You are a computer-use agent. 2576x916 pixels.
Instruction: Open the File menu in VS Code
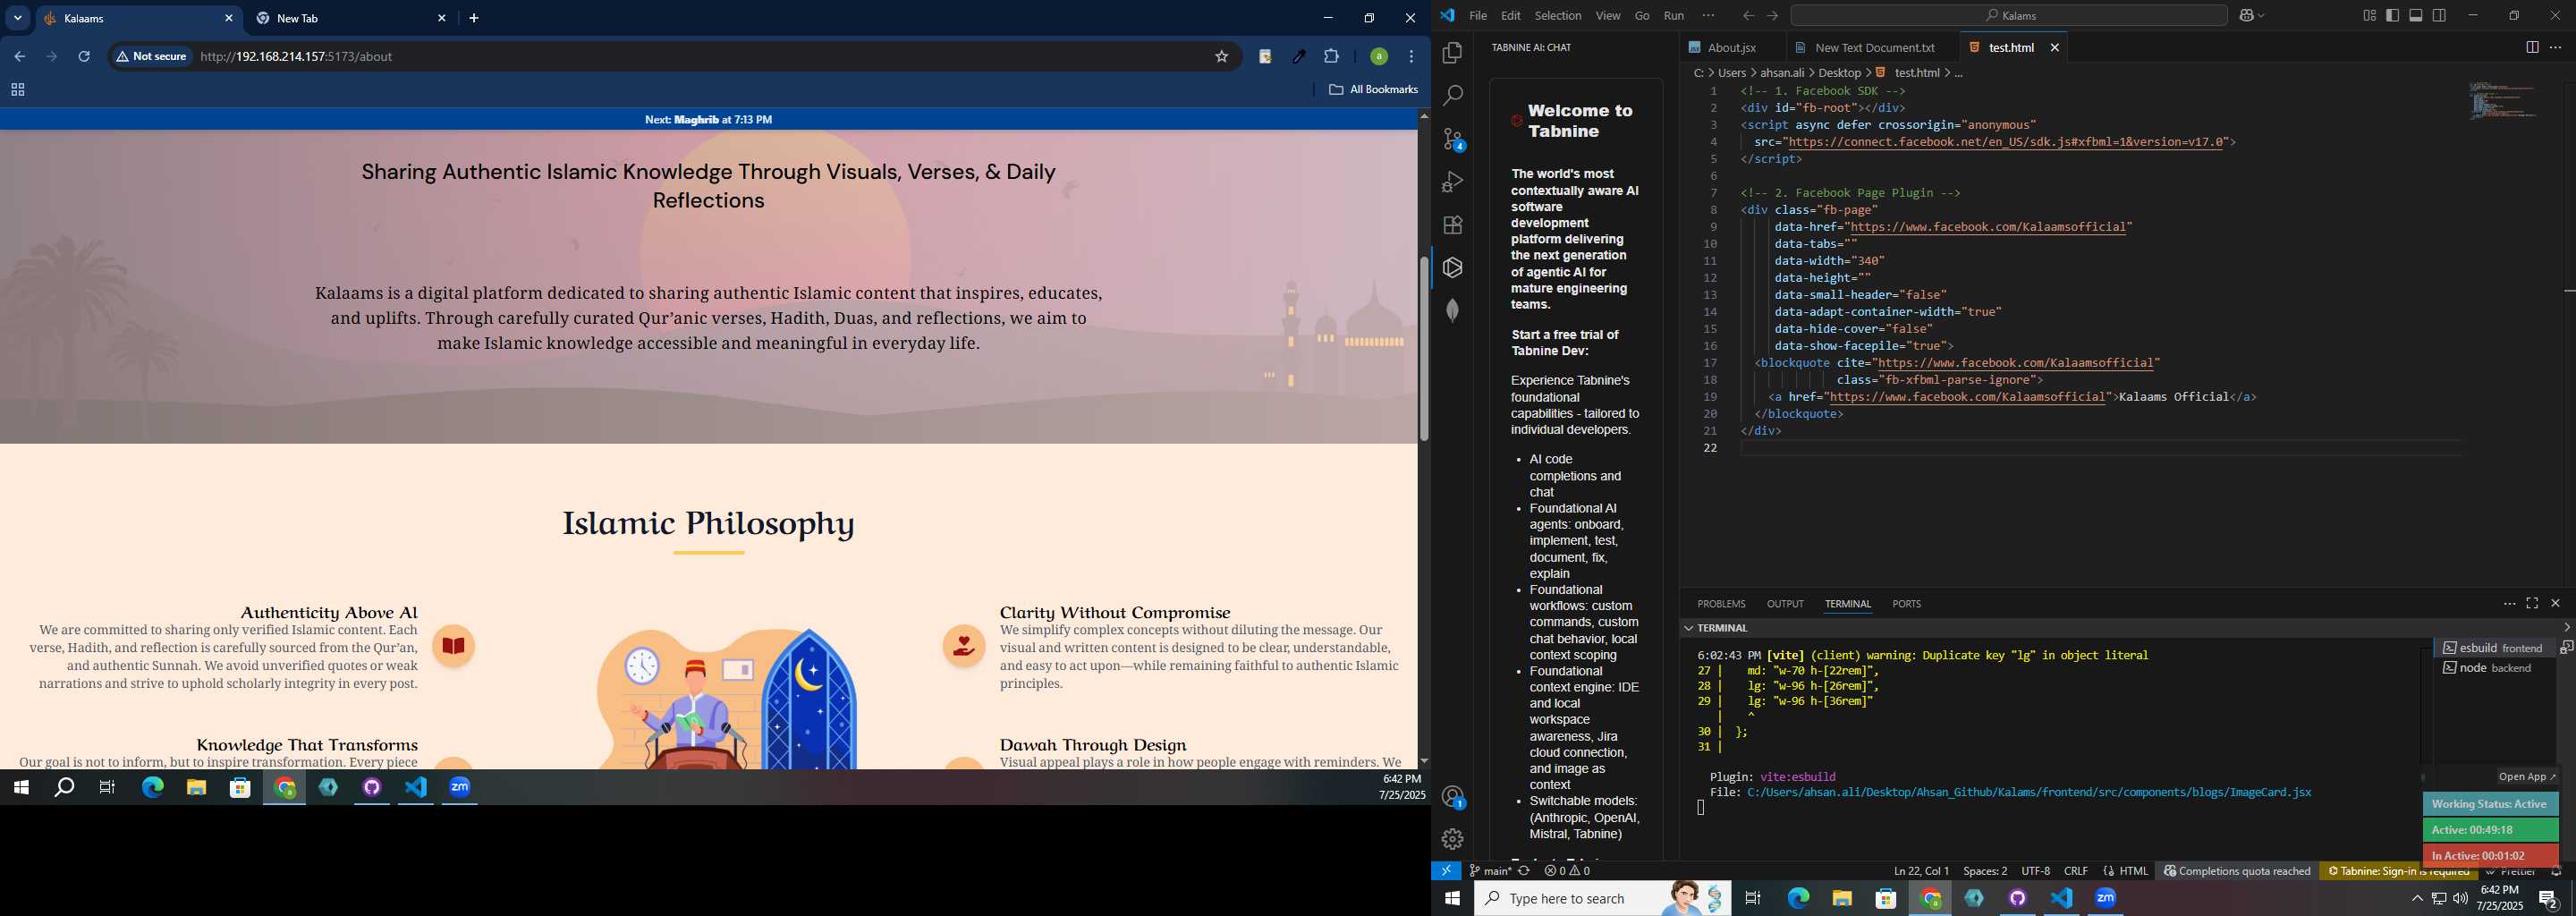click(x=1478, y=15)
